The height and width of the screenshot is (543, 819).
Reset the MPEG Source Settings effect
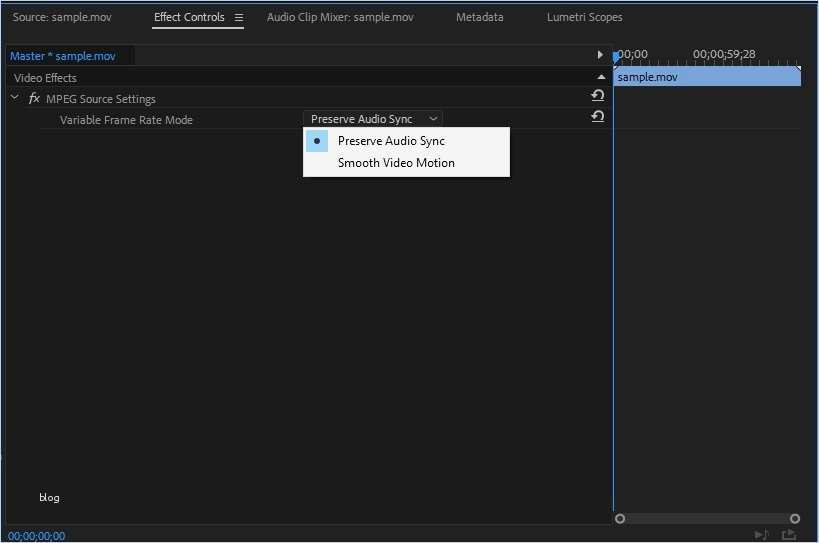point(598,96)
